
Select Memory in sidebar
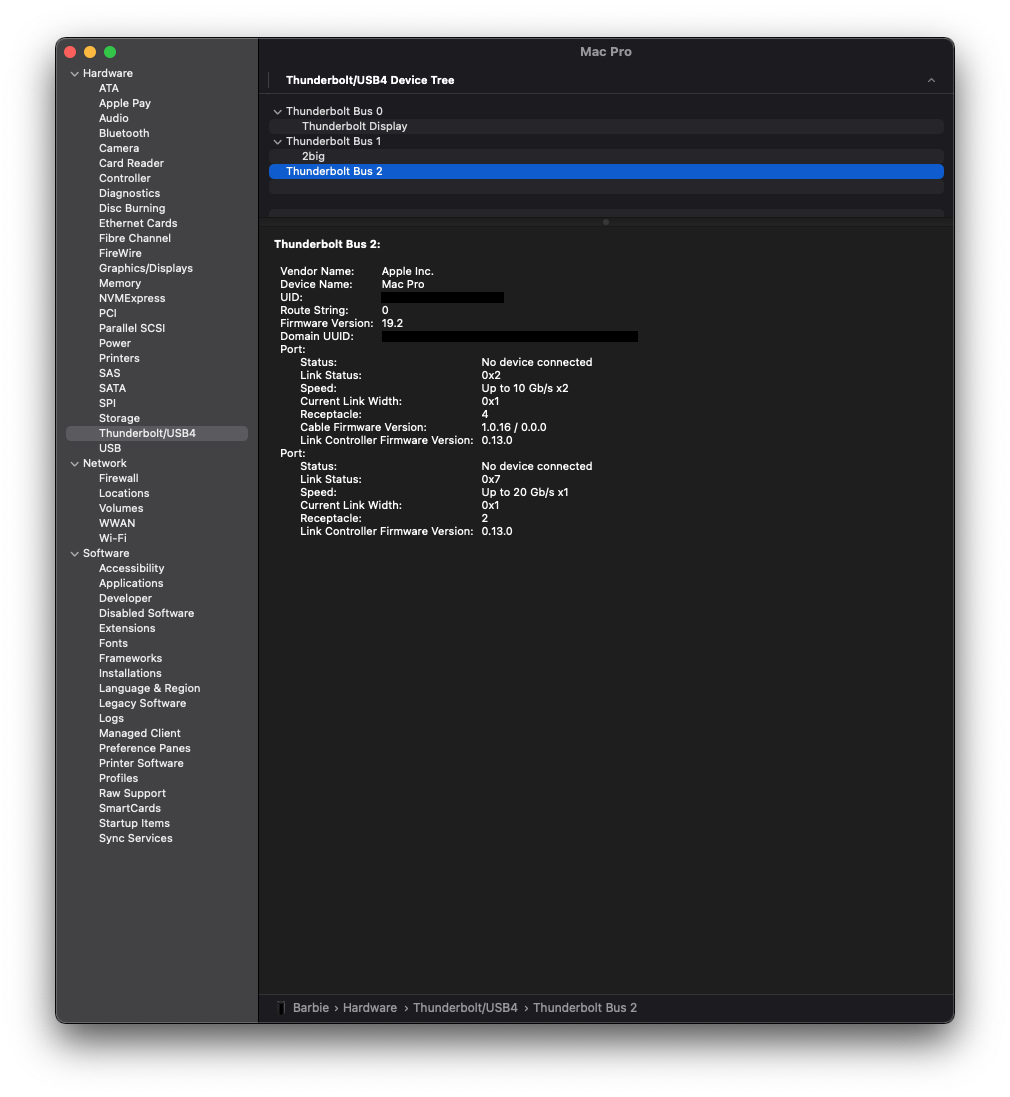point(120,283)
